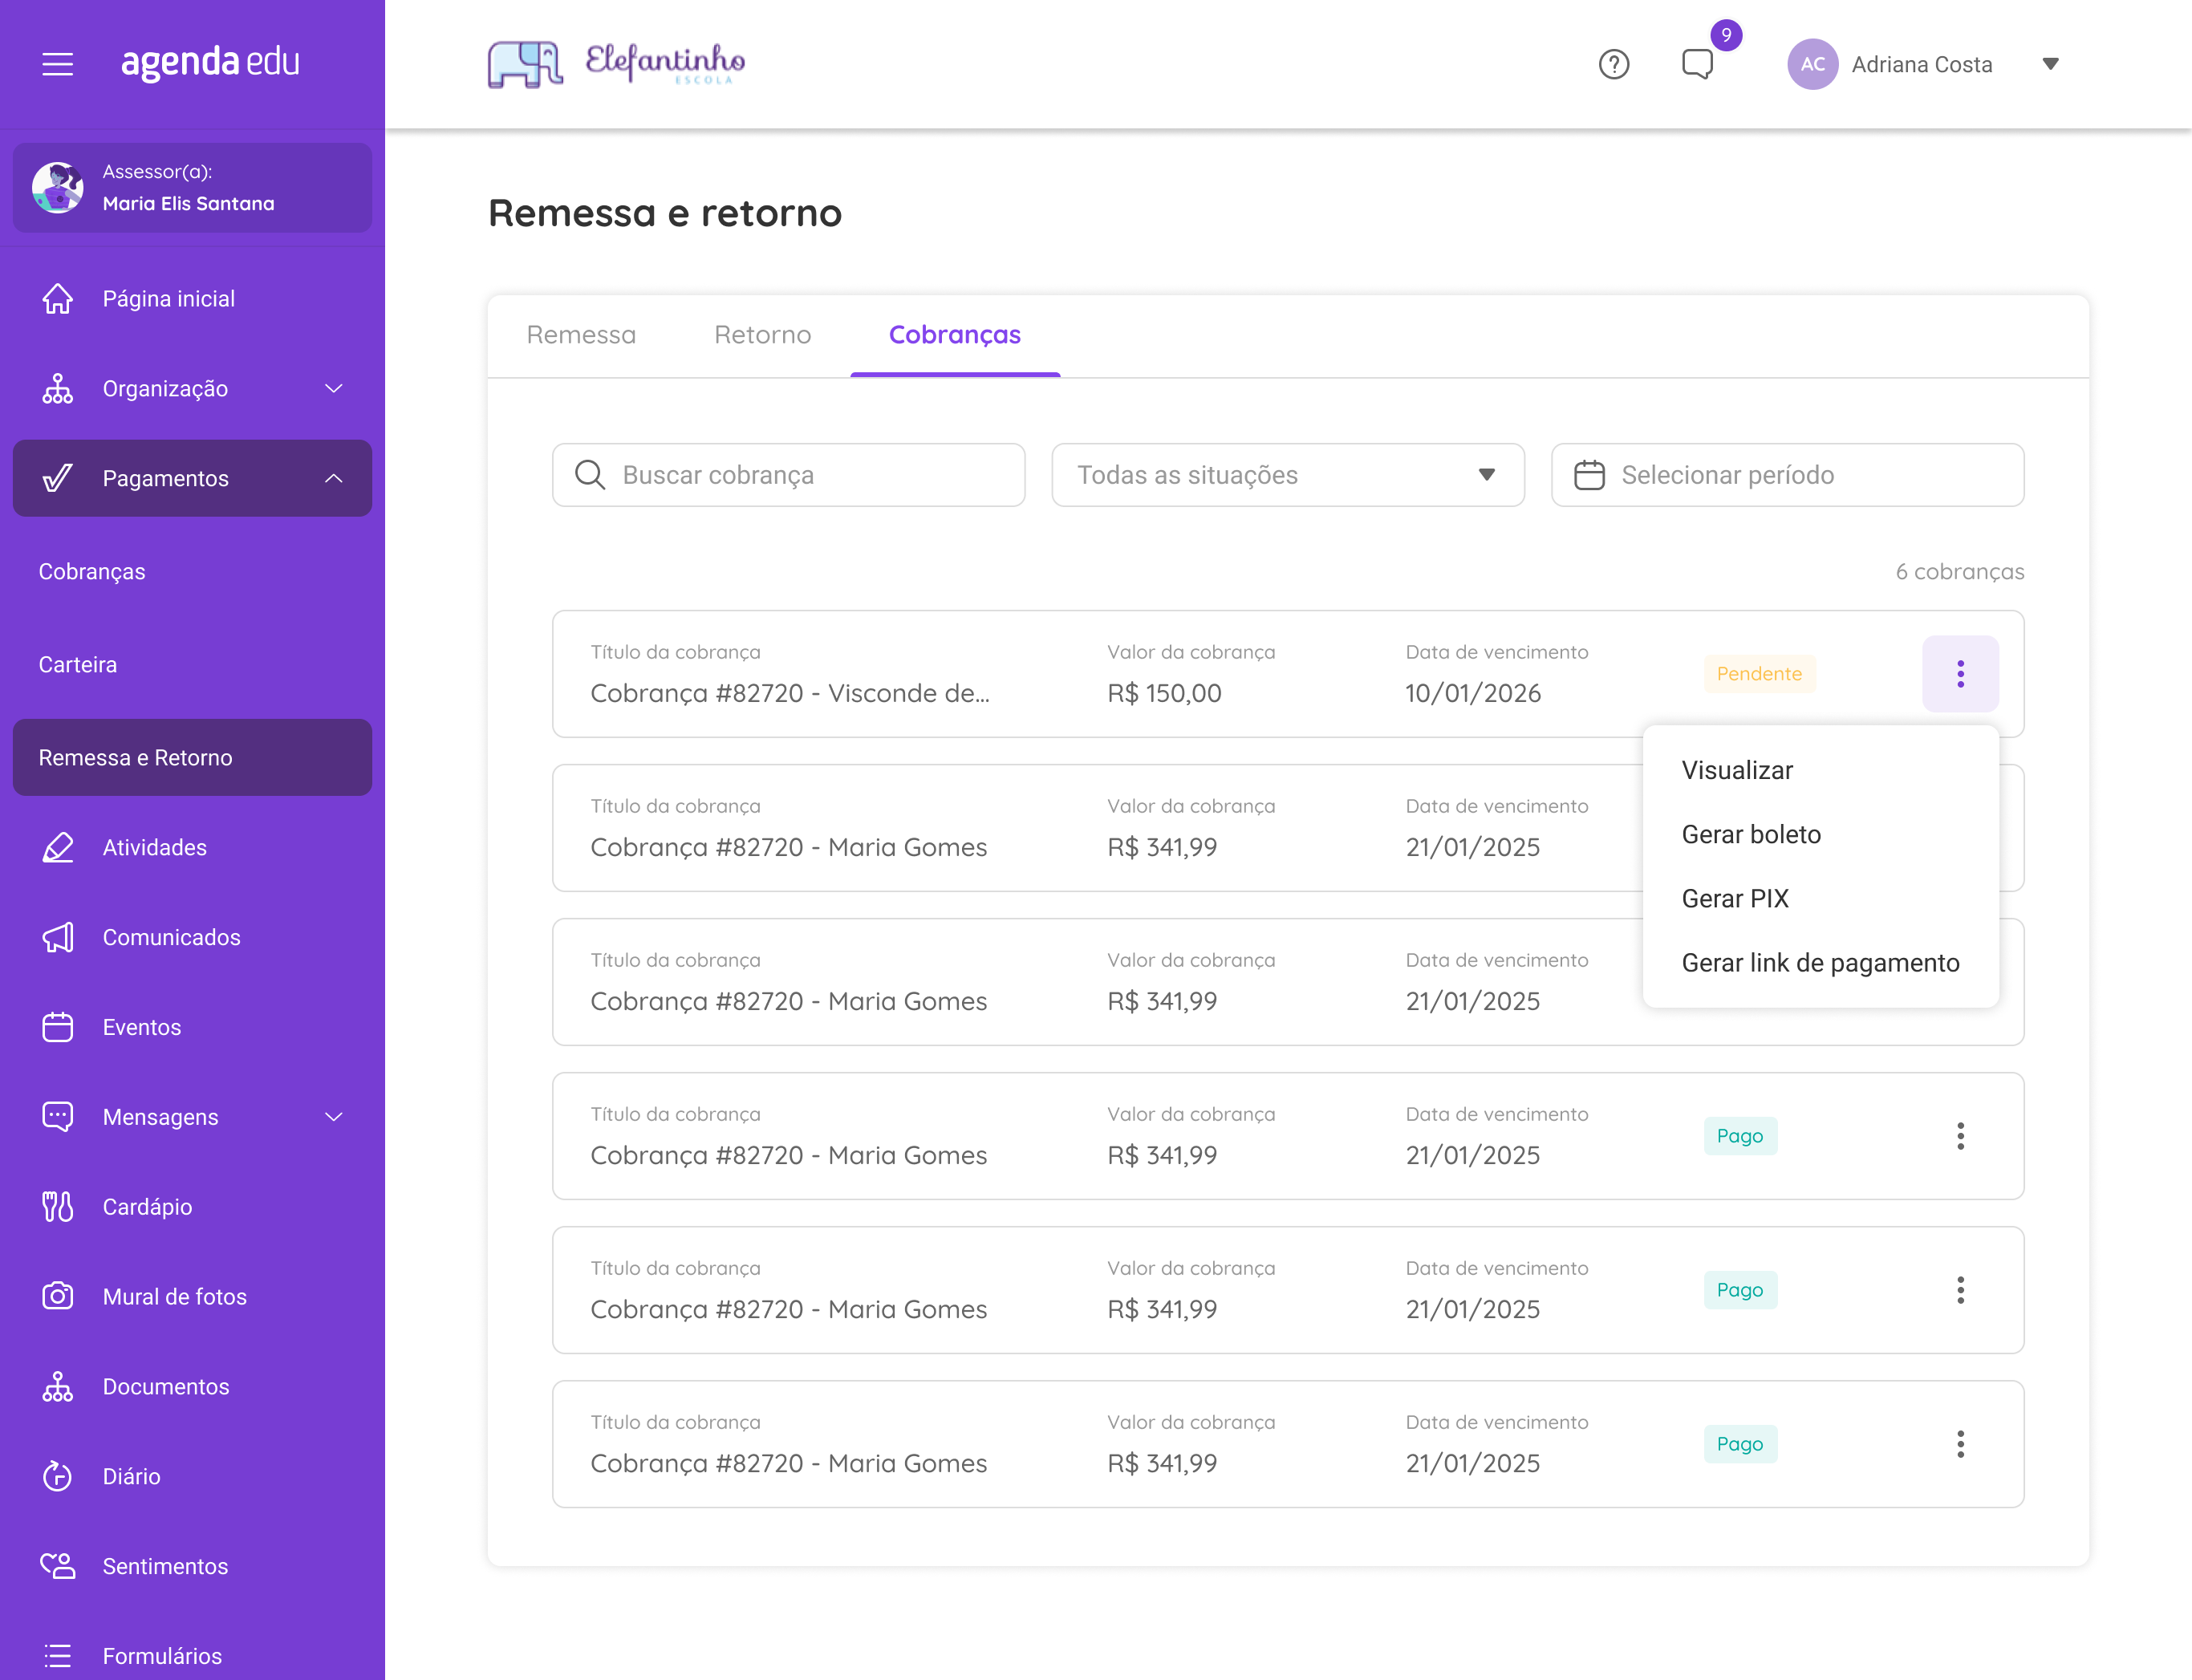The height and width of the screenshot is (1680, 2192).
Task: Select Gerar boleto from context menu
Action: pyautogui.click(x=1751, y=834)
